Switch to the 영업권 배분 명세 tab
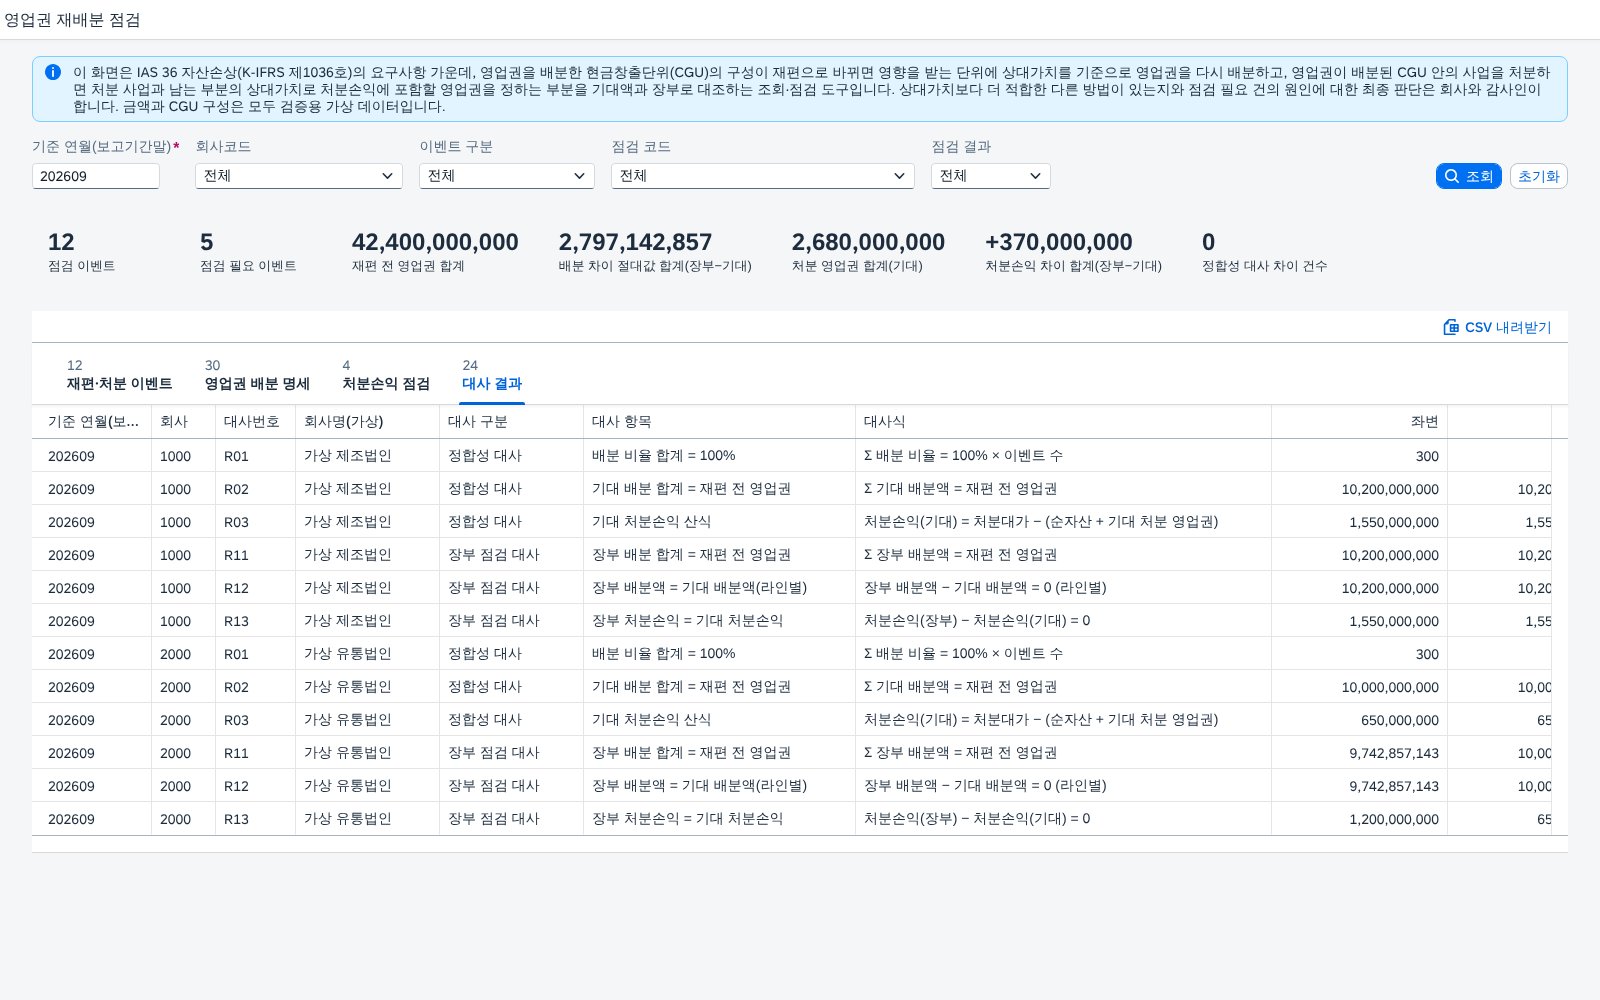This screenshot has width=1600, height=1000. [x=257, y=375]
